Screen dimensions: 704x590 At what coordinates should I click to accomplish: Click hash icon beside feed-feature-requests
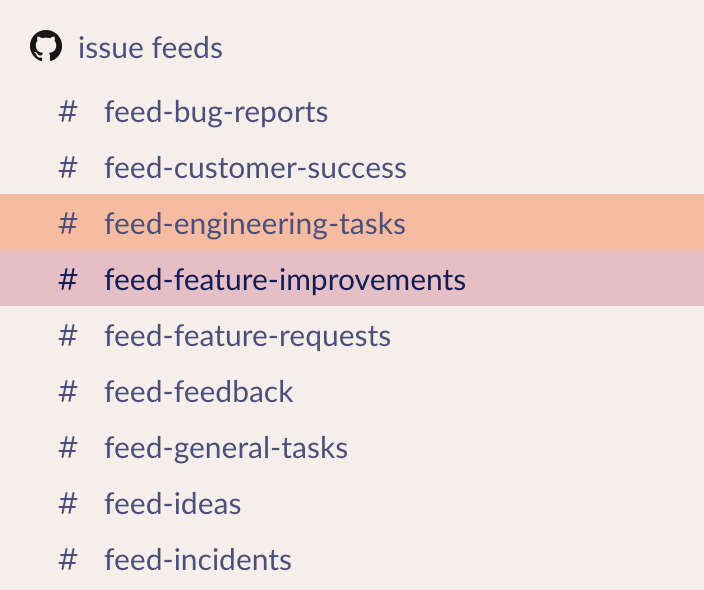pos(68,336)
